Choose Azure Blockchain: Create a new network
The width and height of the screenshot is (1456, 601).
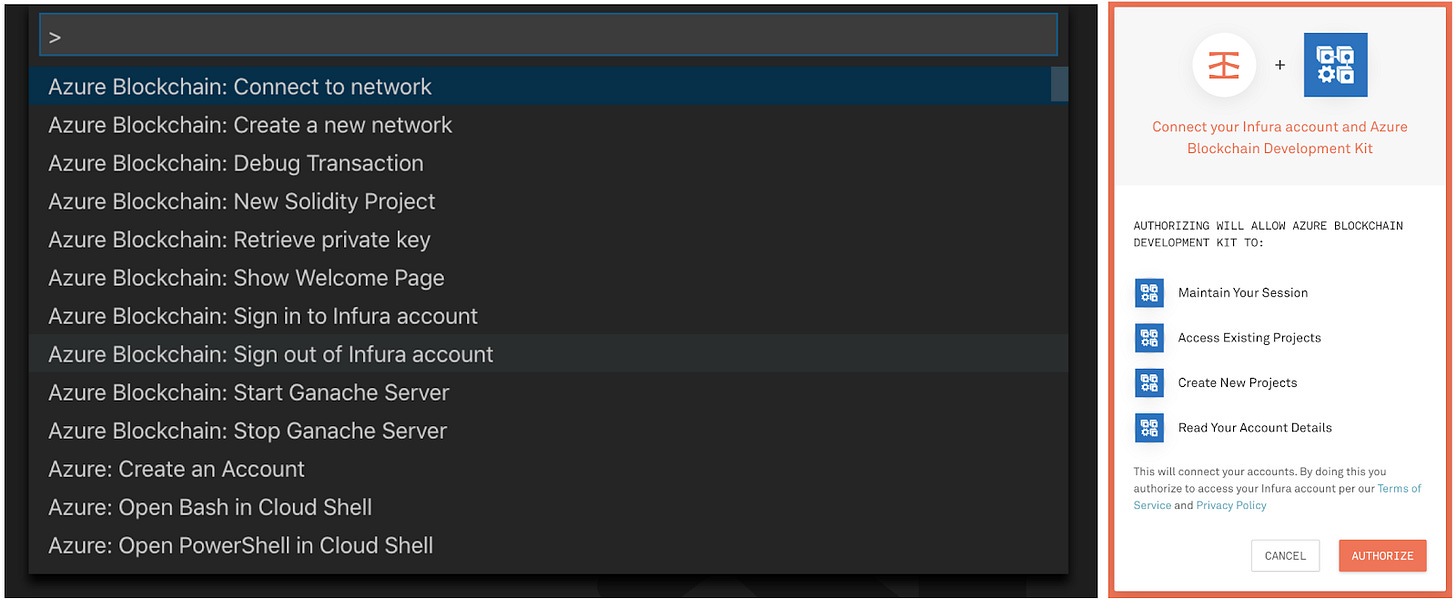pyautogui.click(x=250, y=125)
